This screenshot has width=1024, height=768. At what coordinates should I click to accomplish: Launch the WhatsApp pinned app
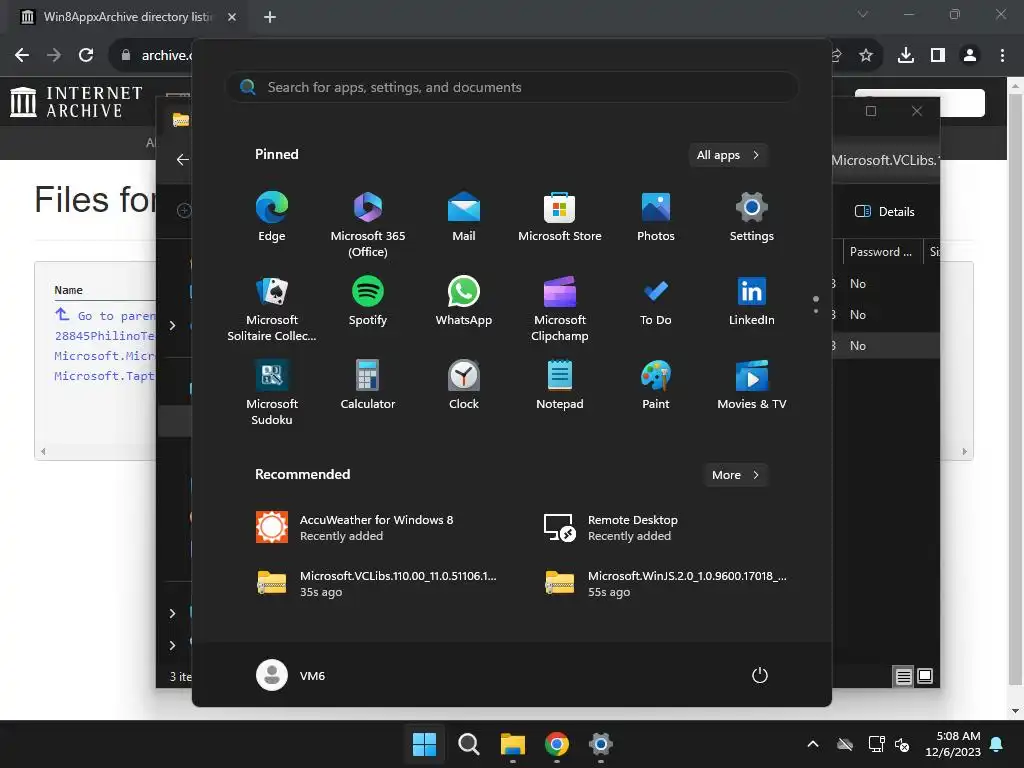tap(464, 301)
